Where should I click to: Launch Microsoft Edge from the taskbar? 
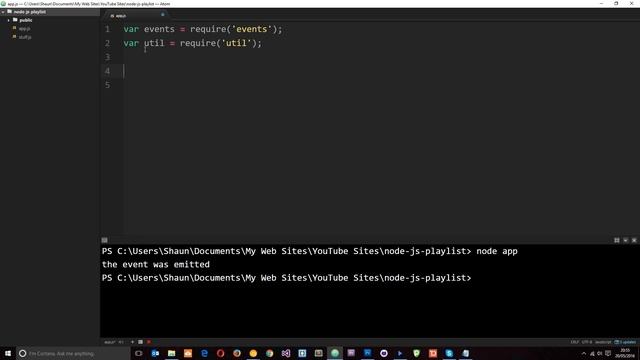(x=204, y=353)
